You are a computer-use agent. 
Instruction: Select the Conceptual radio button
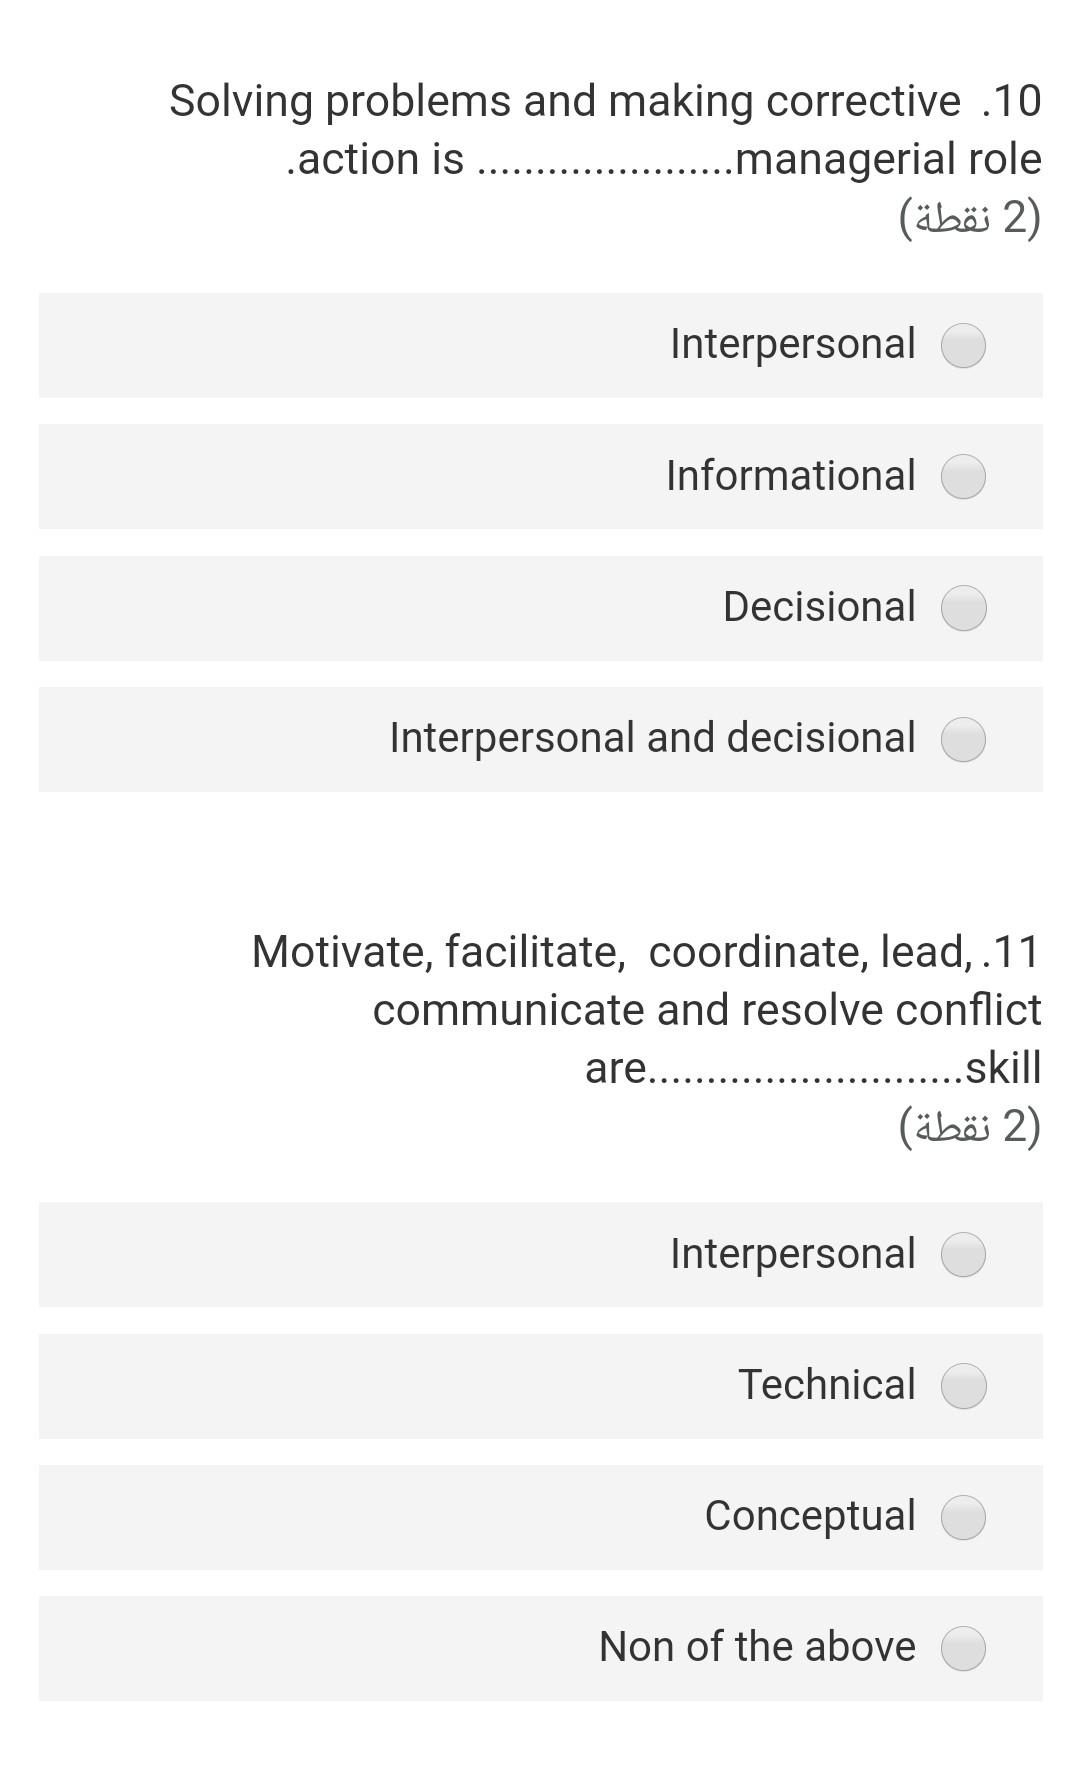pos(963,1517)
